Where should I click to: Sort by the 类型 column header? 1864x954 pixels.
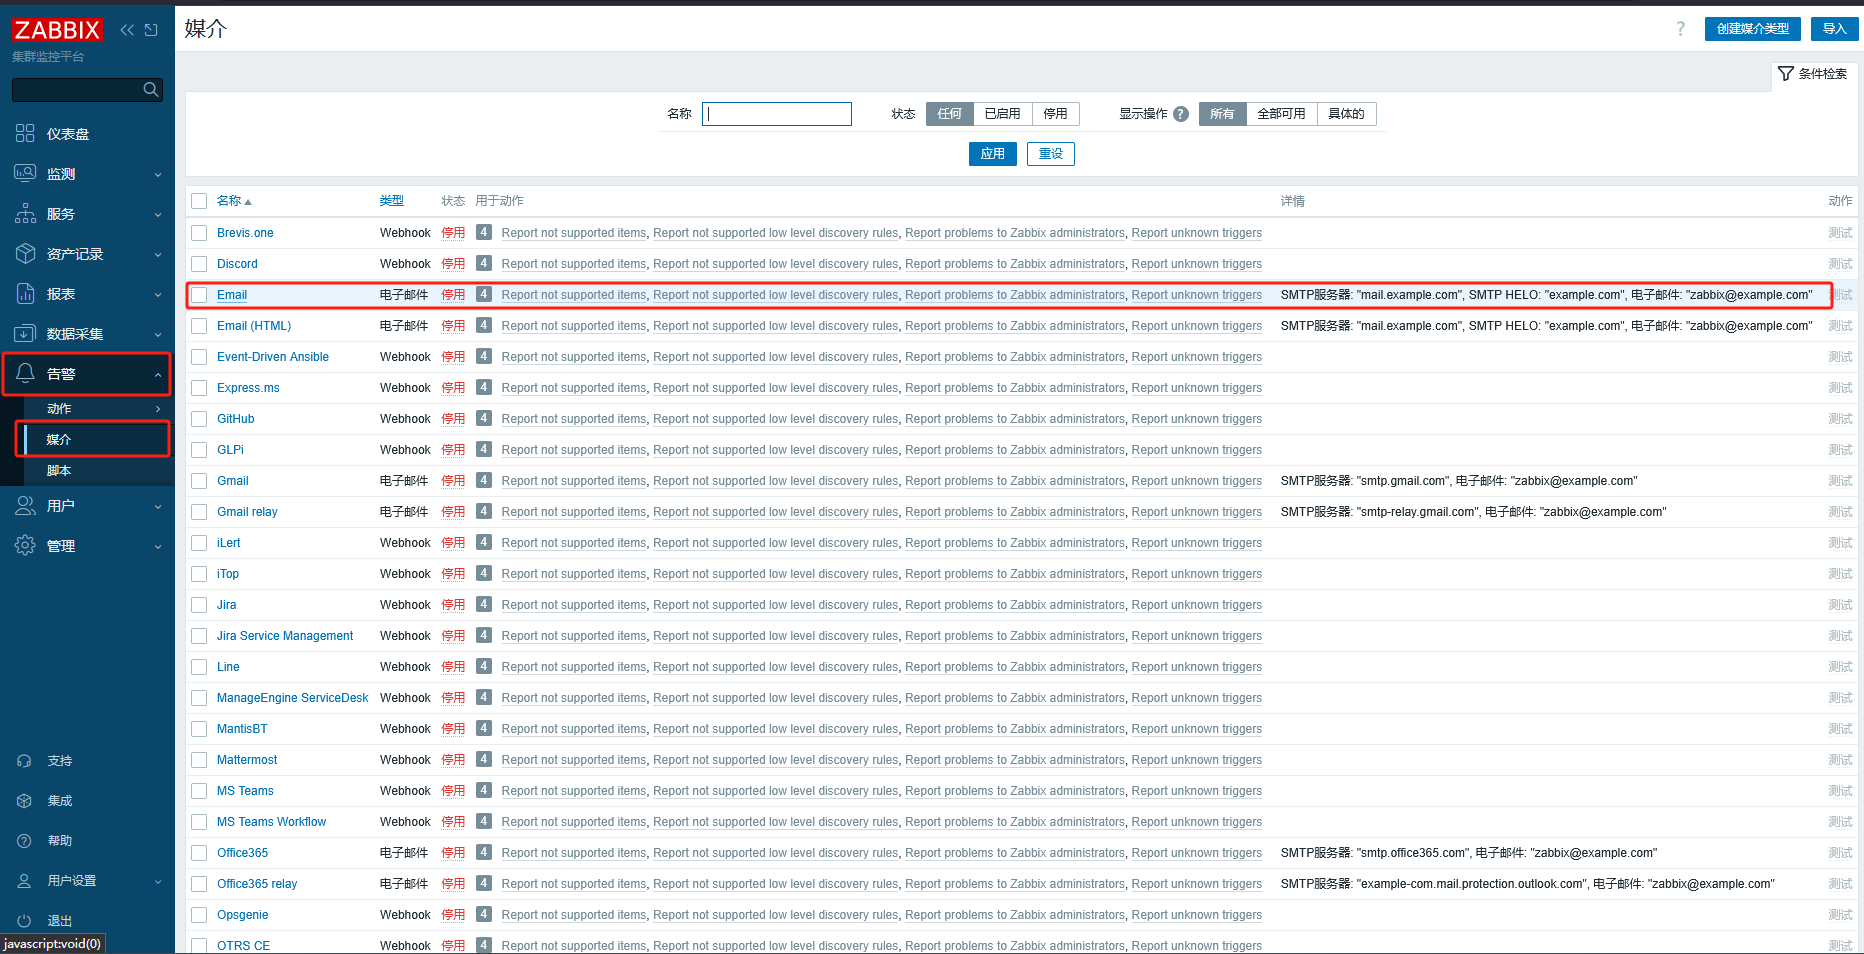[391, 201]
